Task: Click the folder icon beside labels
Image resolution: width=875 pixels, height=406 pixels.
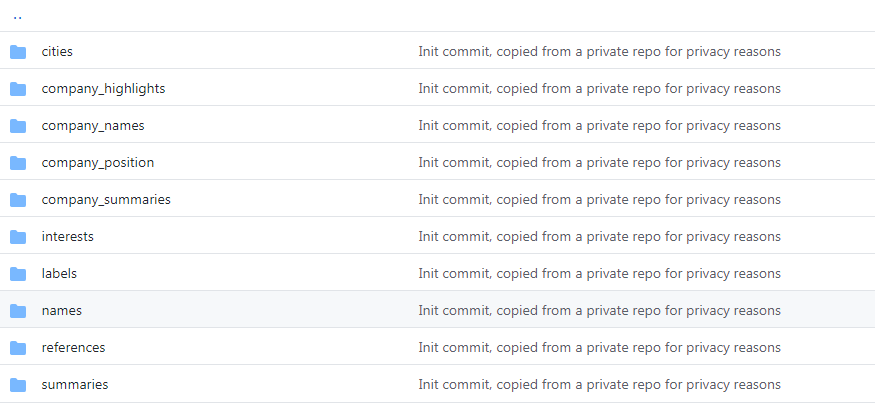Action: click(18, 274)
